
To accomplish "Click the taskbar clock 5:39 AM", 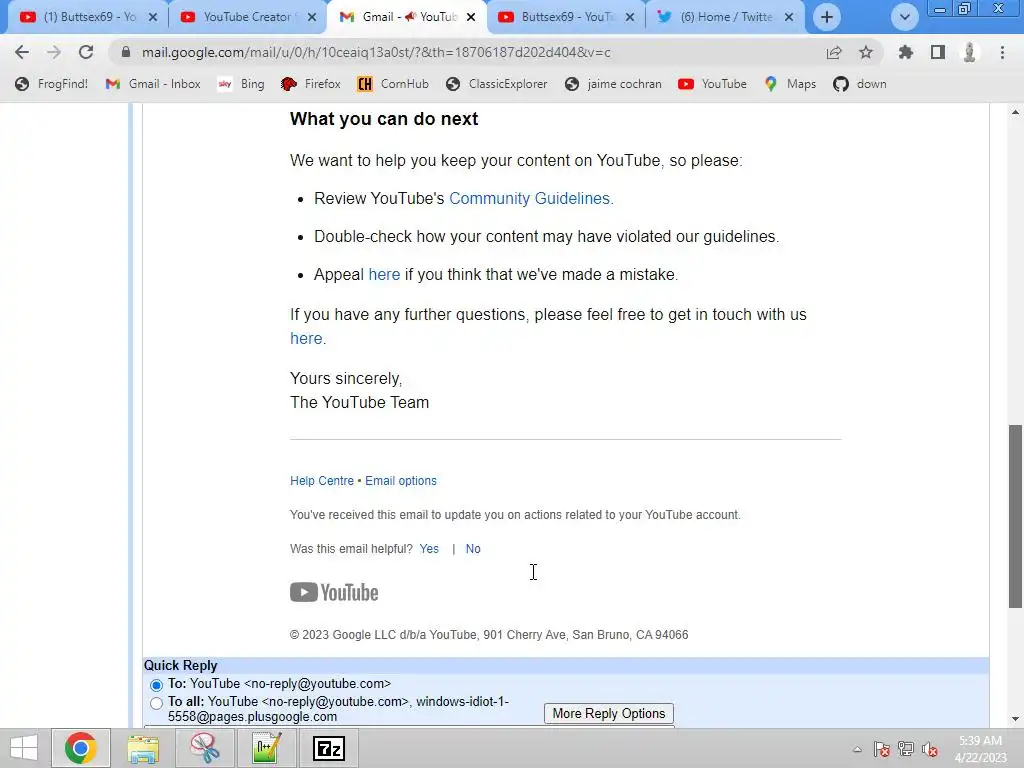I will click(980, 749).
